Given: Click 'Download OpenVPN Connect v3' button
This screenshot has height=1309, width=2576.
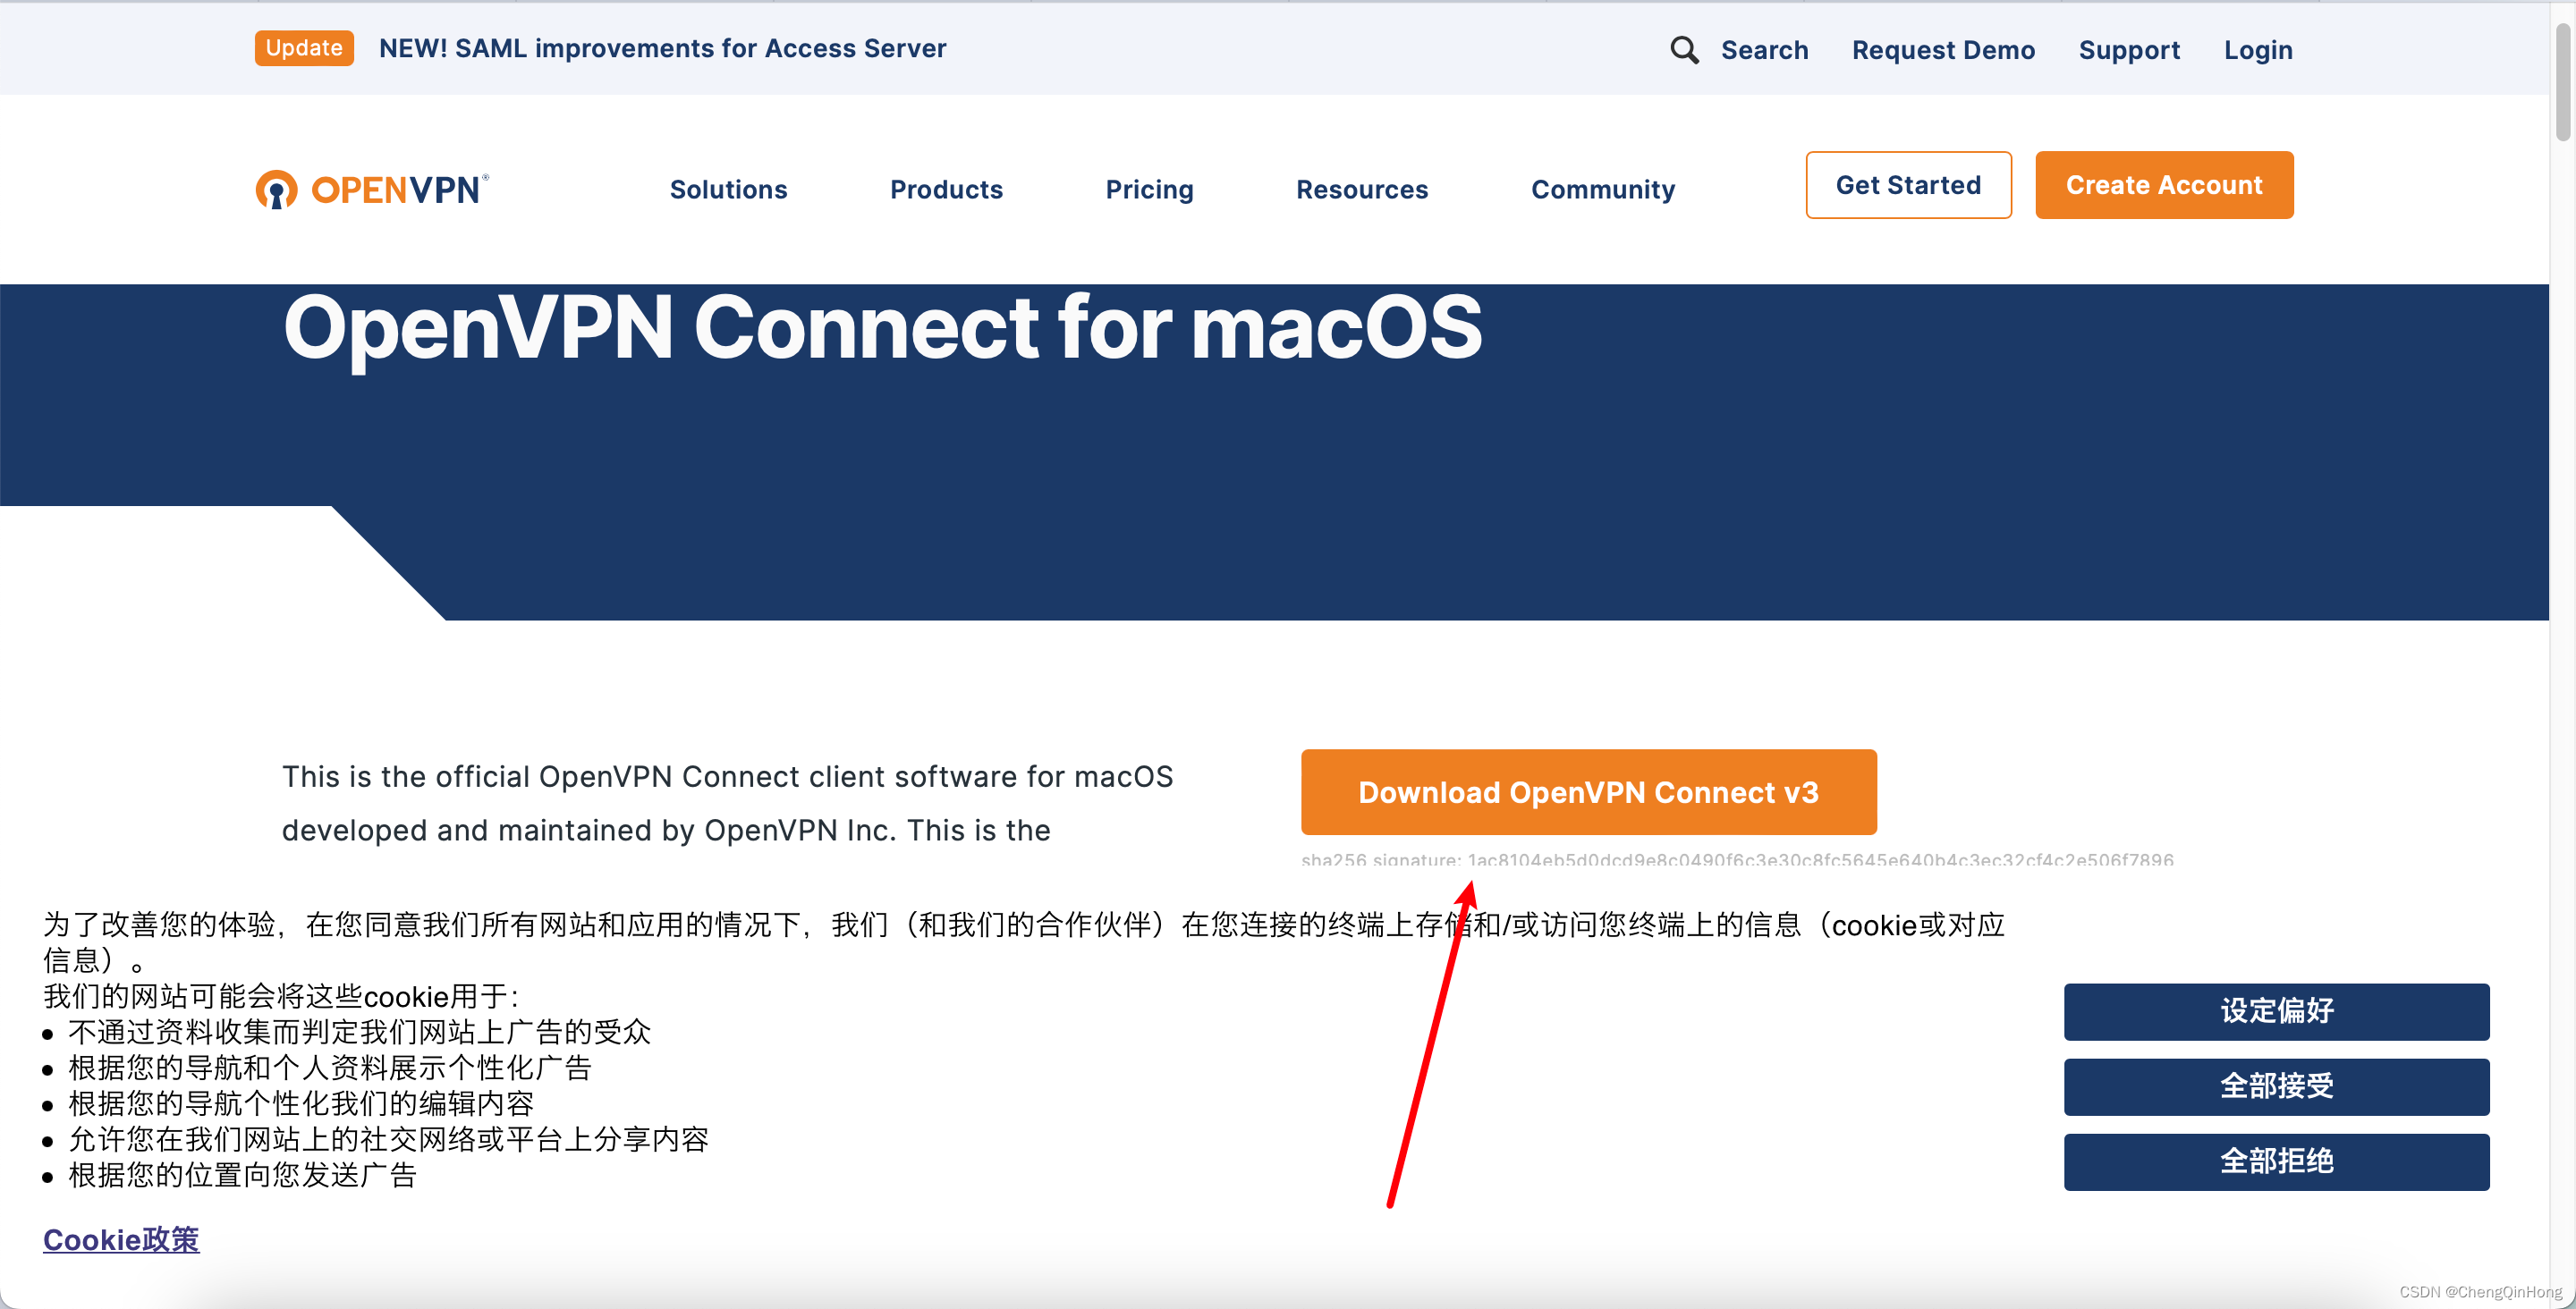Looking at the screenshot, I should click(1589, 791).
